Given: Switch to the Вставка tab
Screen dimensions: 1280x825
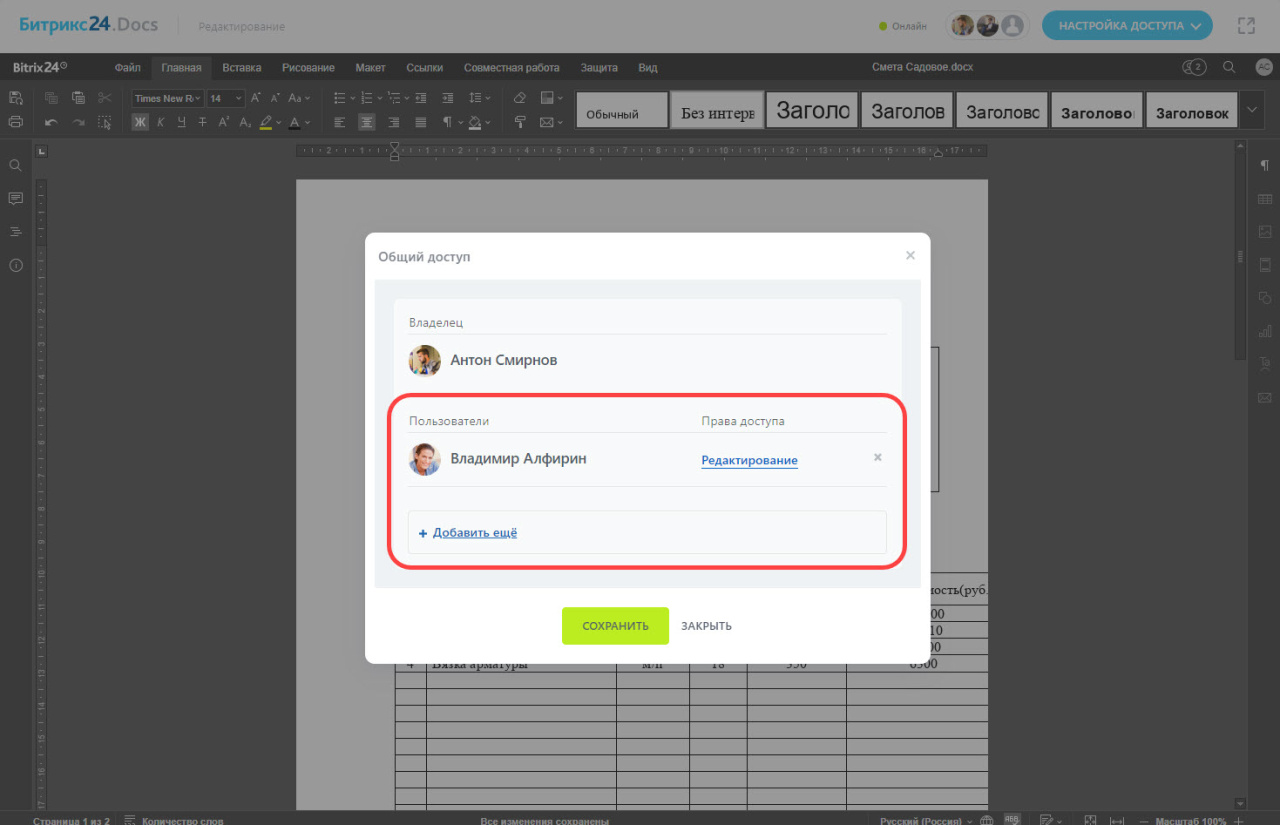Looking at the screenshot, I should click(x=242, y=67).
